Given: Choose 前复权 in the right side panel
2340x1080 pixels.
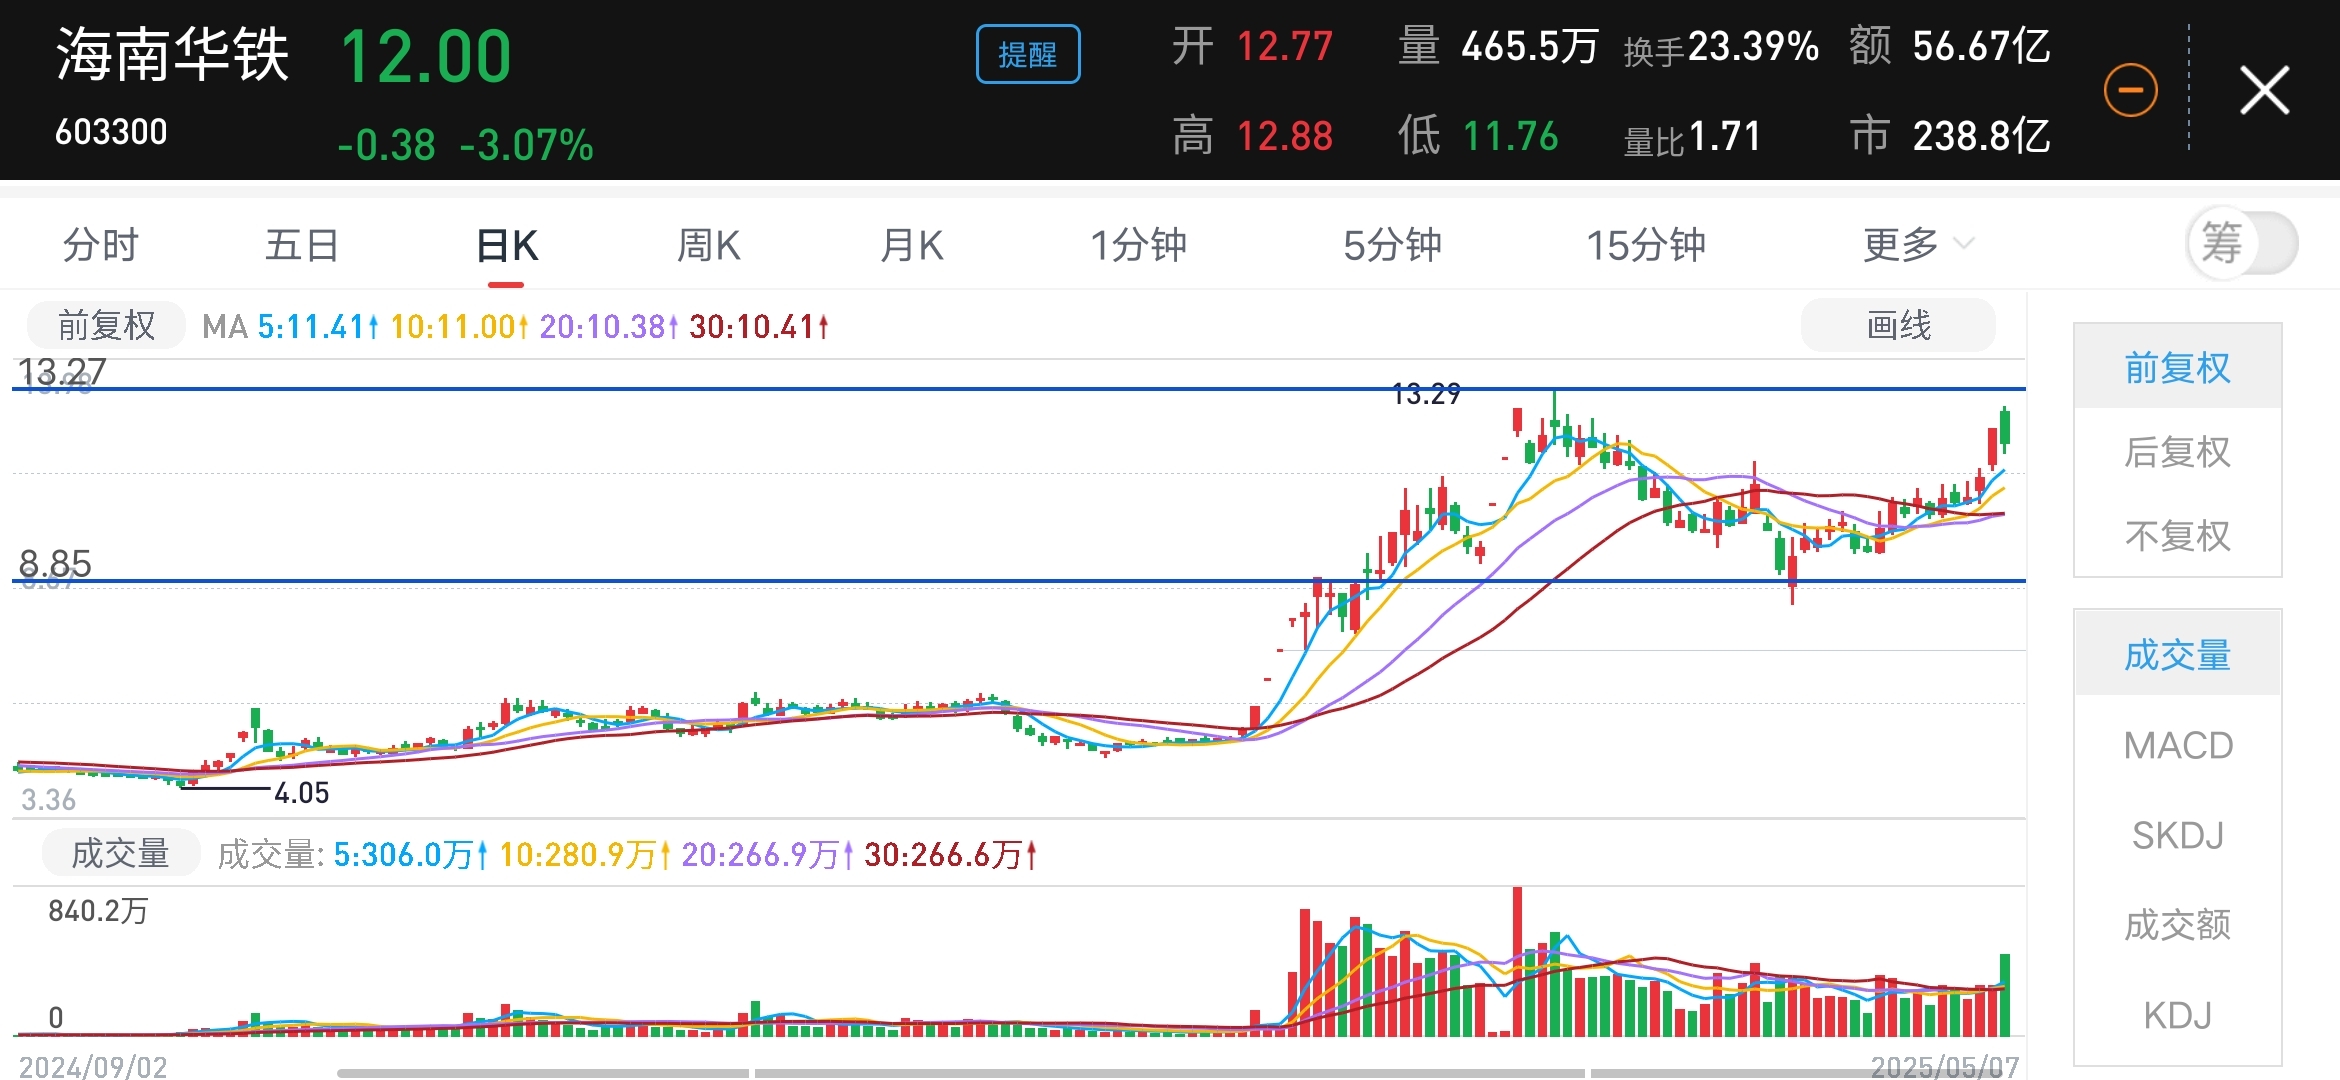Looking at the screenshot, I should pos(2178,367).
